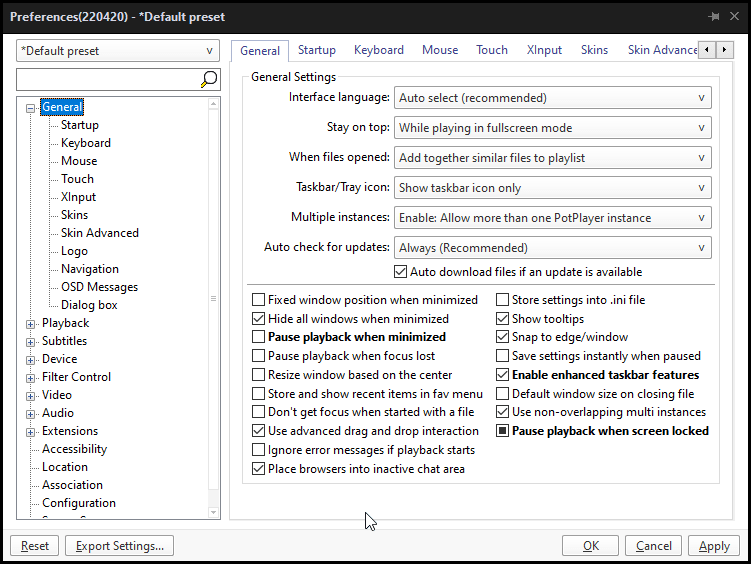Expand the Playback tree node
Screen dimensions: 751x564
click(31, 324)
